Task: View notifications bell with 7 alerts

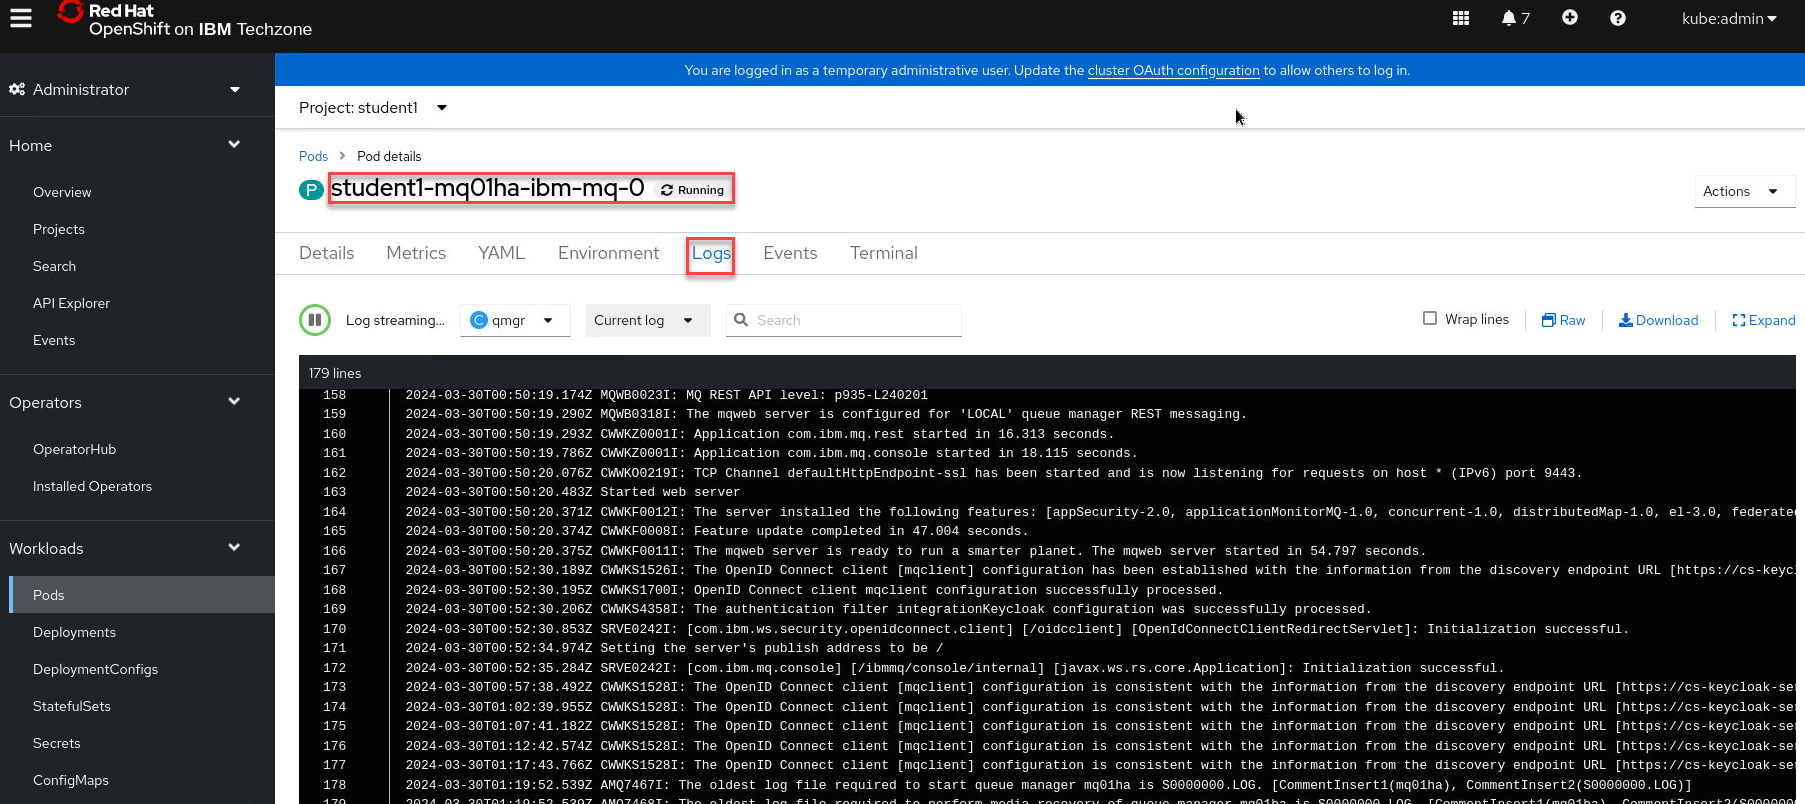Action: 1514,18
